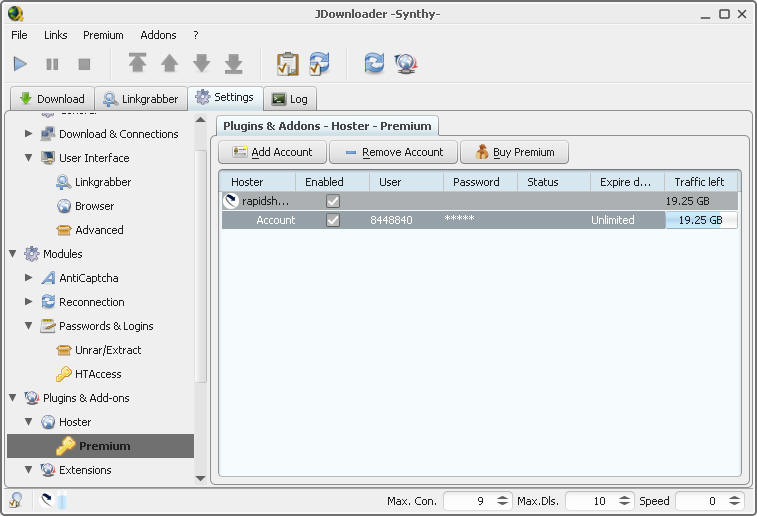
Task: Collapse the User Interface node
Action: tap(28, 158)
